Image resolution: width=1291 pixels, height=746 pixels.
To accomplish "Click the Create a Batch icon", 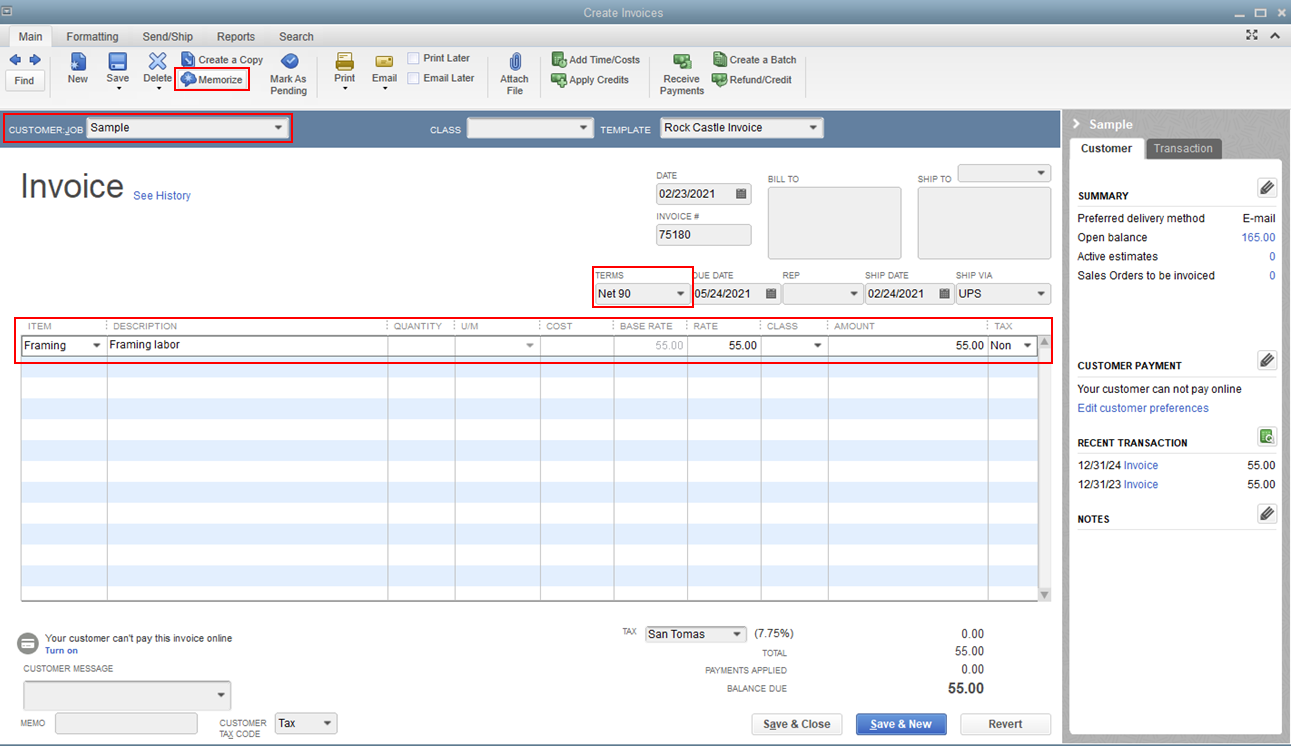I will tap(754, 59).
